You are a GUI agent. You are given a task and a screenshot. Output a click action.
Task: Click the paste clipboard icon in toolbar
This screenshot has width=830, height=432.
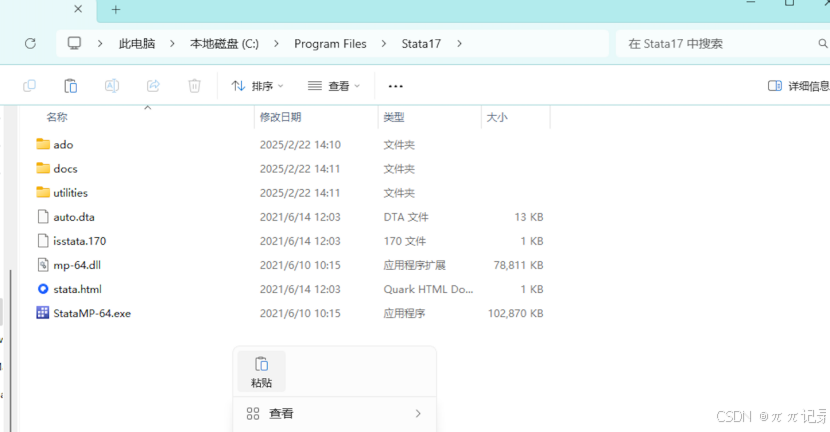click(x=70, y=86)
